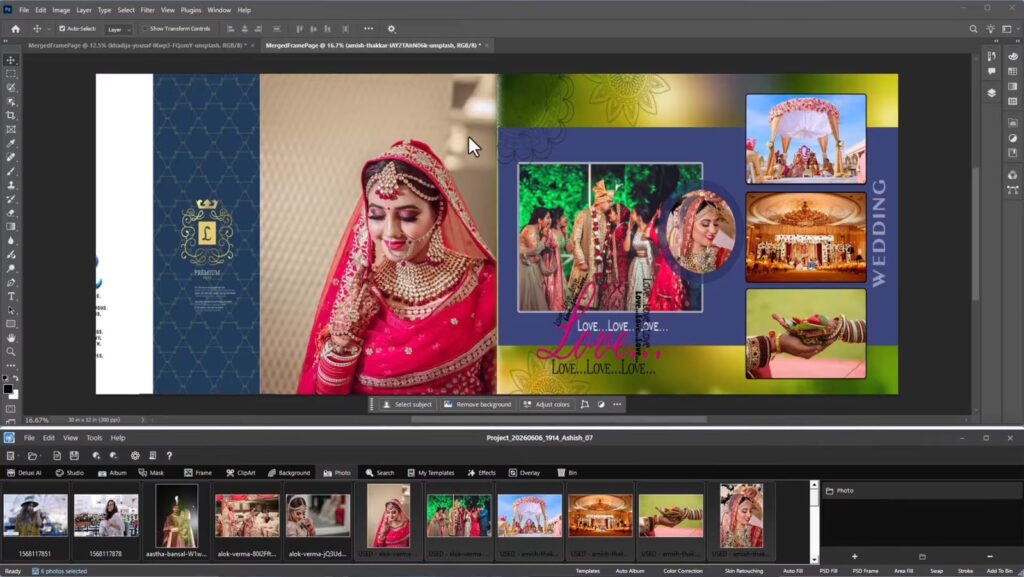Click folder icon below Photo panel
This screenshot has width=1024, height=577.
922,556
